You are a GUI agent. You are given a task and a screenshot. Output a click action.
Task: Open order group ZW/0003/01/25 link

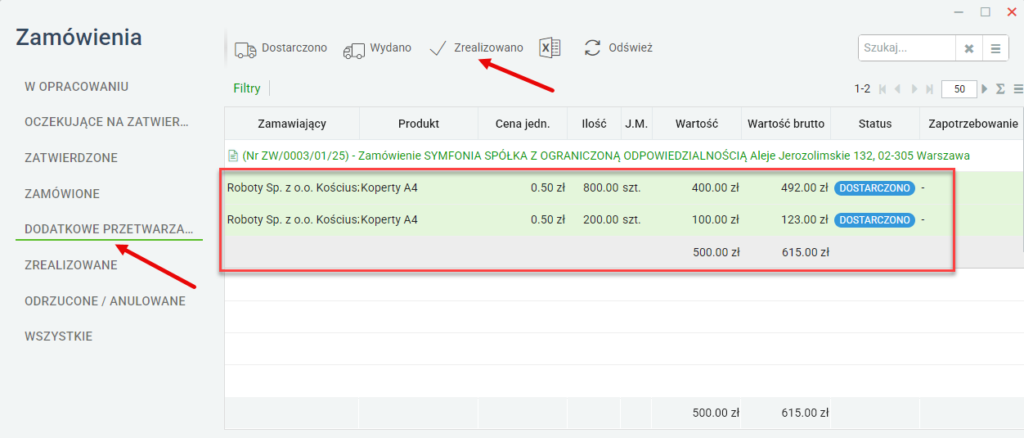[x=605, y=156]
